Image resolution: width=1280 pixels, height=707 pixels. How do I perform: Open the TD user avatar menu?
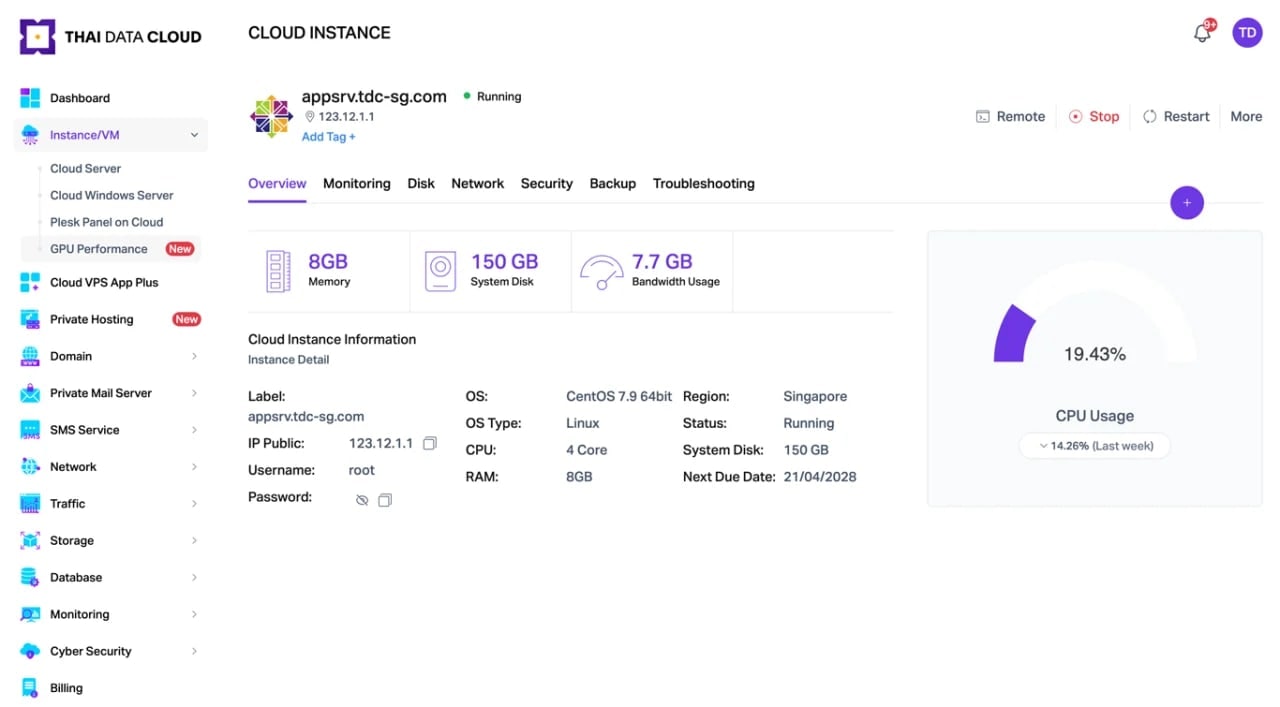(1247, 32)
